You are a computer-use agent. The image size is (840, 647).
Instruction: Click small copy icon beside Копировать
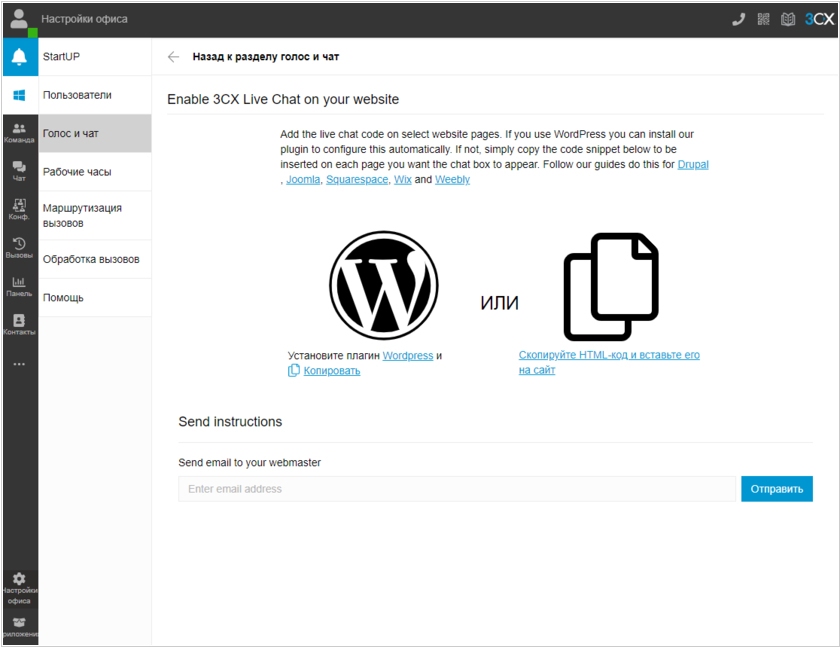294,371
